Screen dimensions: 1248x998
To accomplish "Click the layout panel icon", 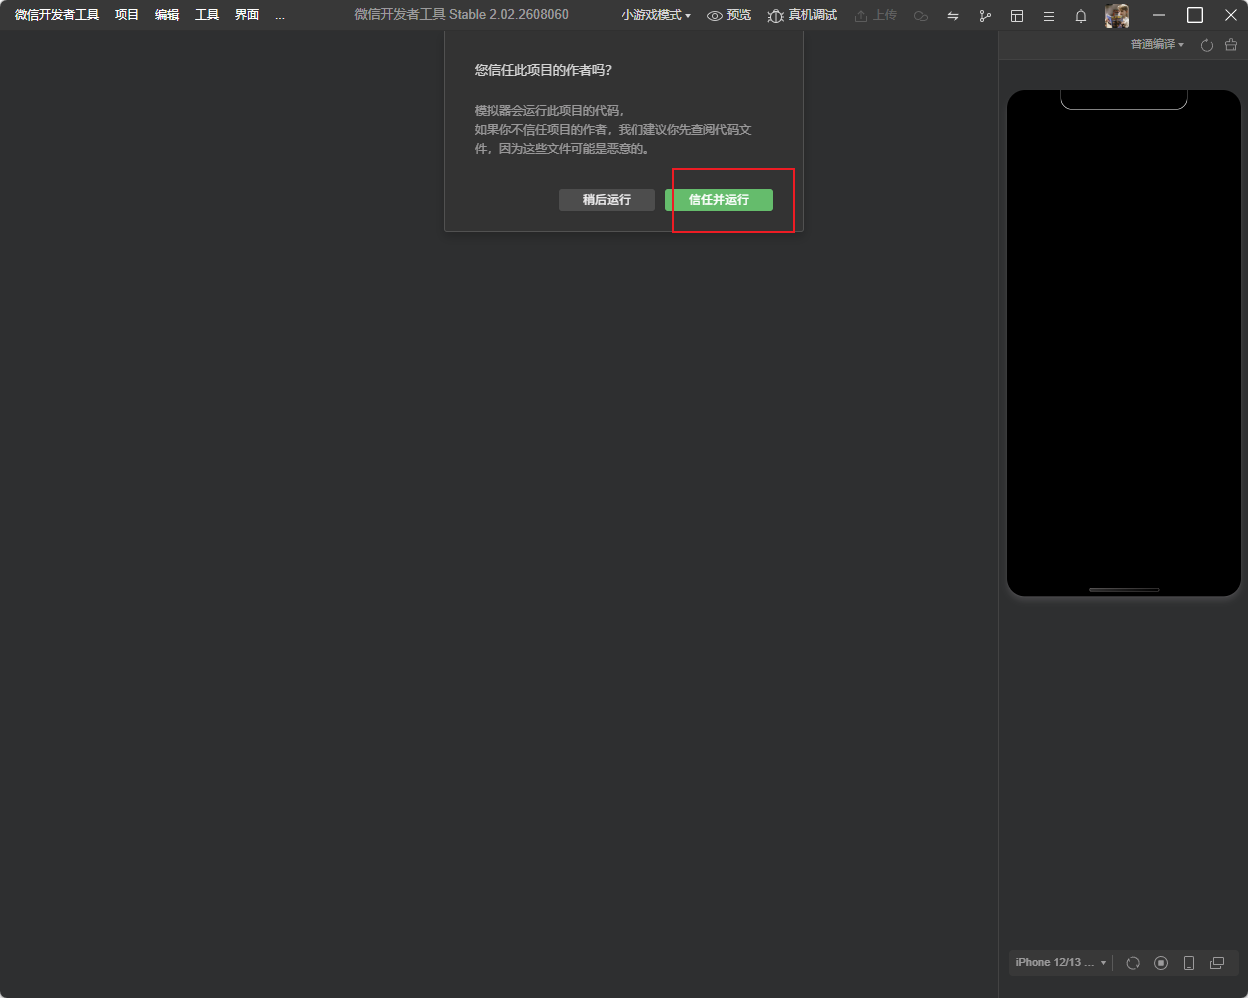I will (x=1017, y=16).
